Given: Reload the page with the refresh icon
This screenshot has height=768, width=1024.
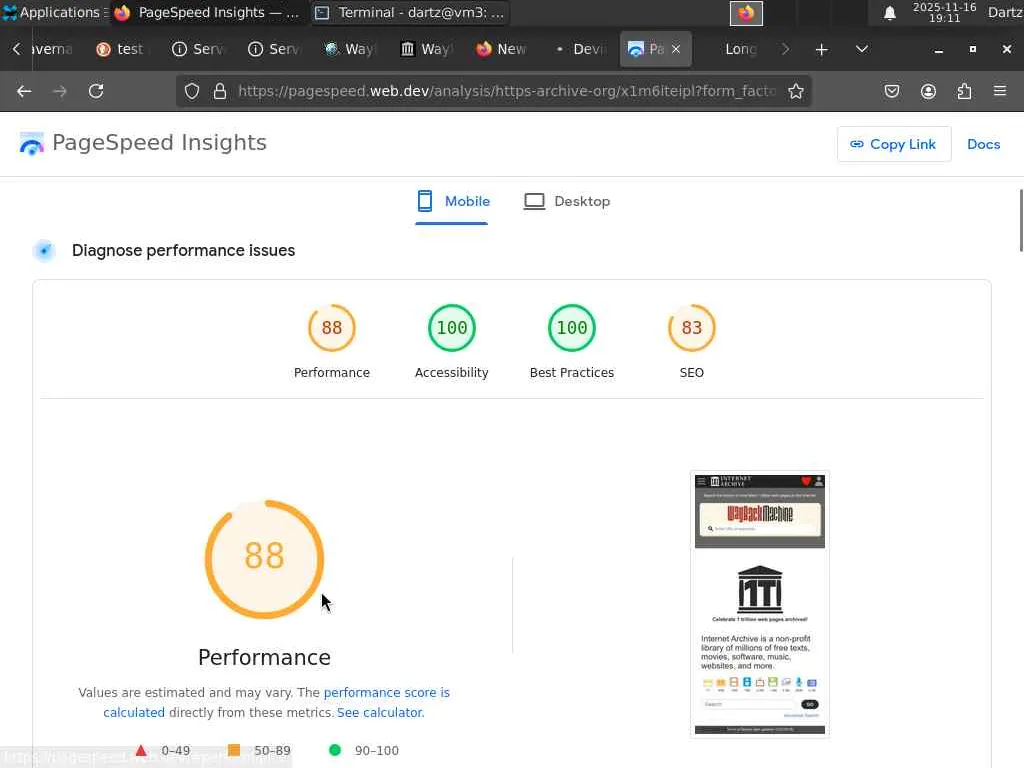Looking at the screenshot, I should [x=96, y=91].
